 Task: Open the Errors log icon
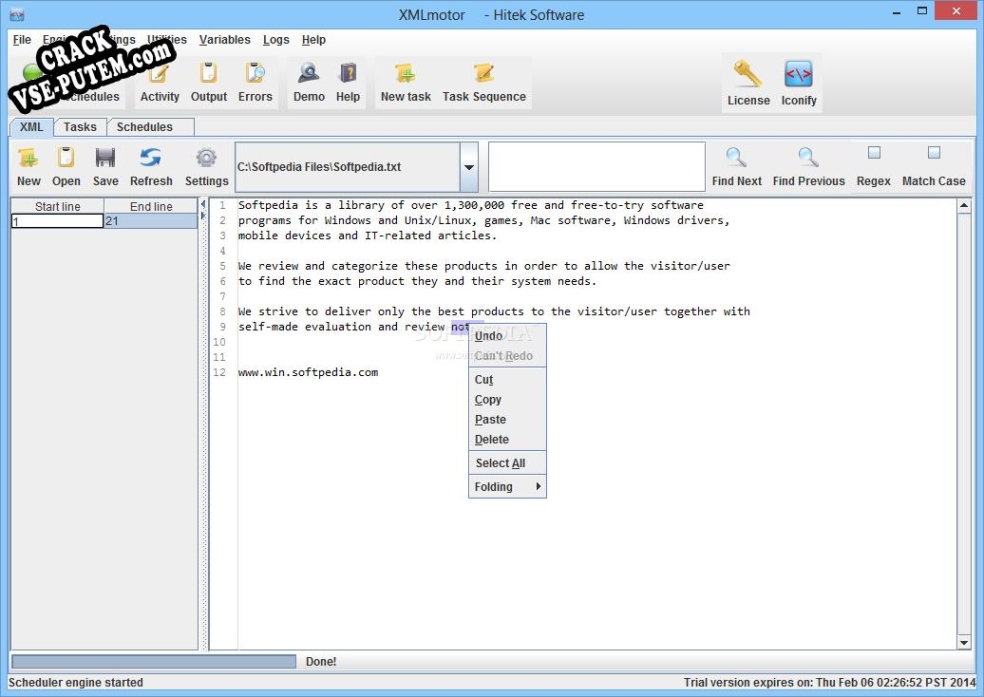click(x=255, y=82)
